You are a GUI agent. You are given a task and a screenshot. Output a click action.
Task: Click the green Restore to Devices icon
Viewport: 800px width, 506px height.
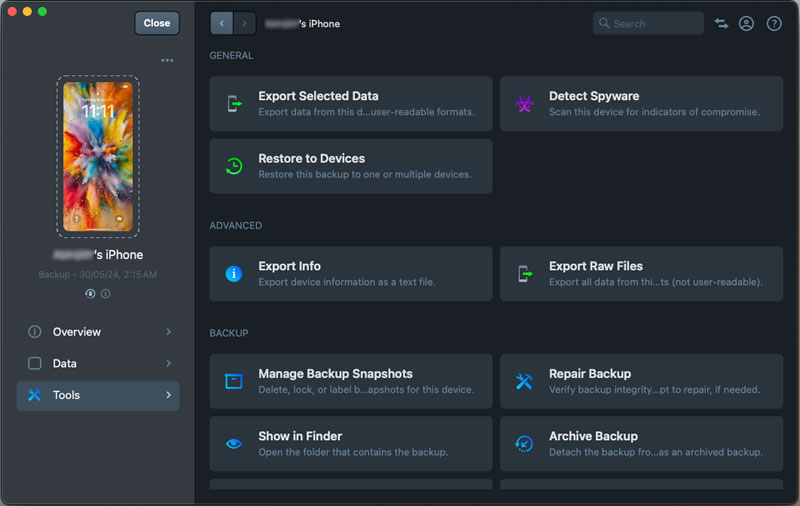[234, 166]
